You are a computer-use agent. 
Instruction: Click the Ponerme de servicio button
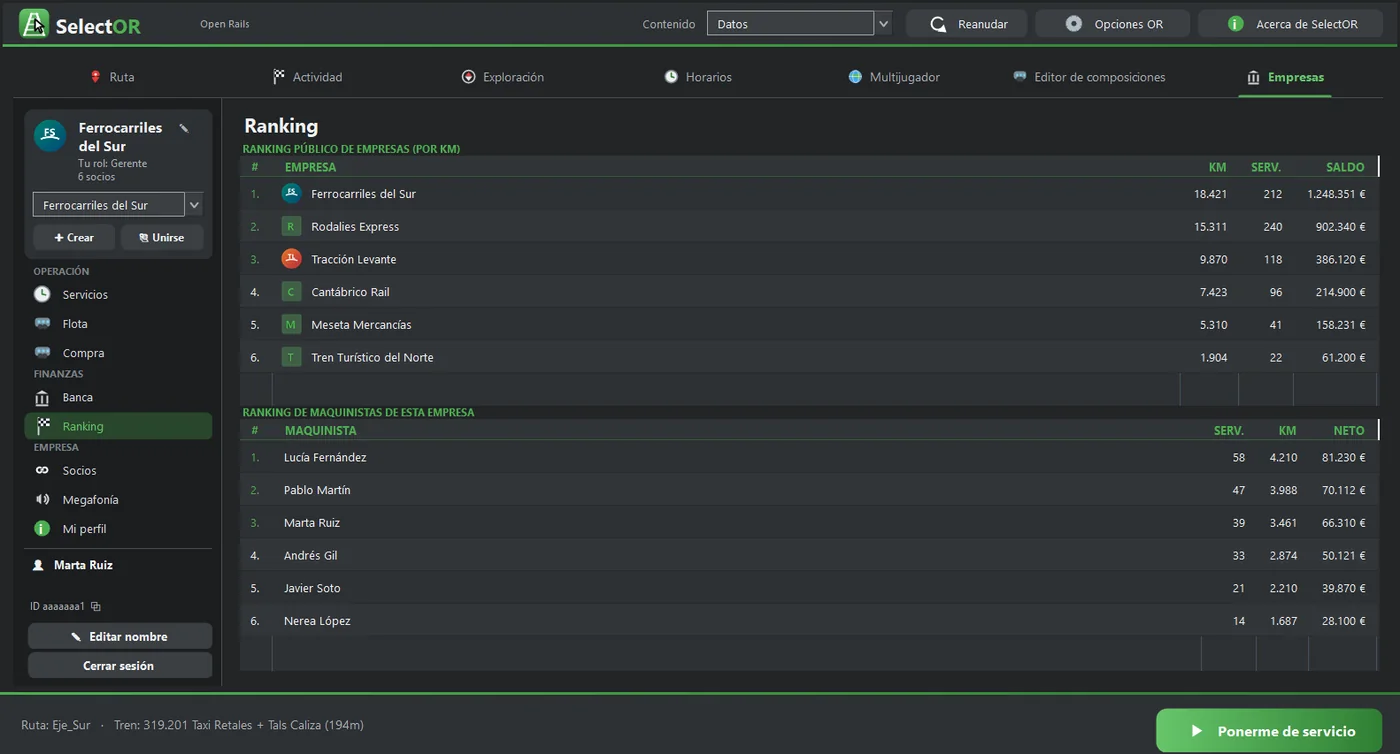coord(1269,731)
